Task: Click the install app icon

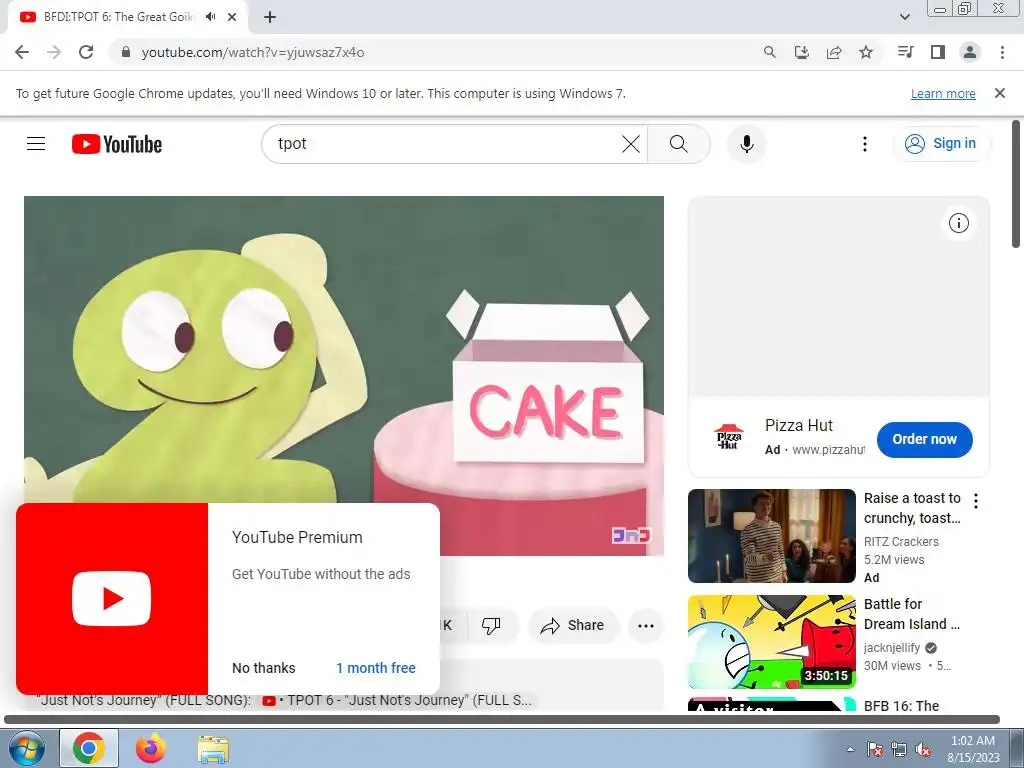Action: pos(802,52)
